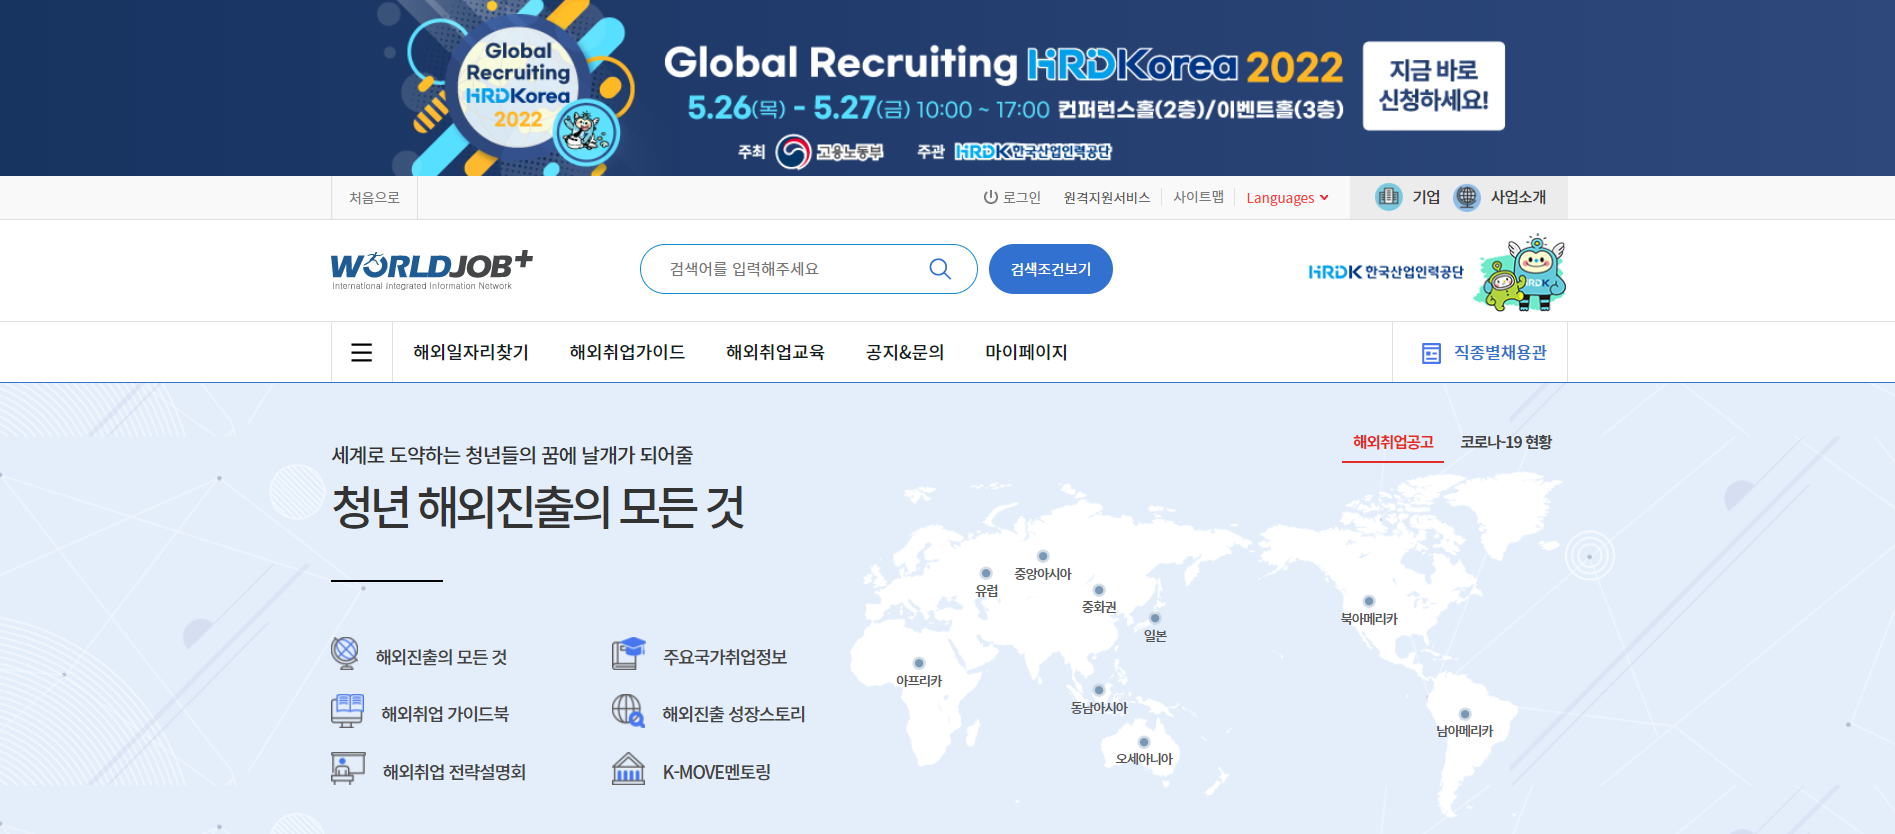
Task: Click the 남아메리카 map marker dot
Action: [1465, 714]
